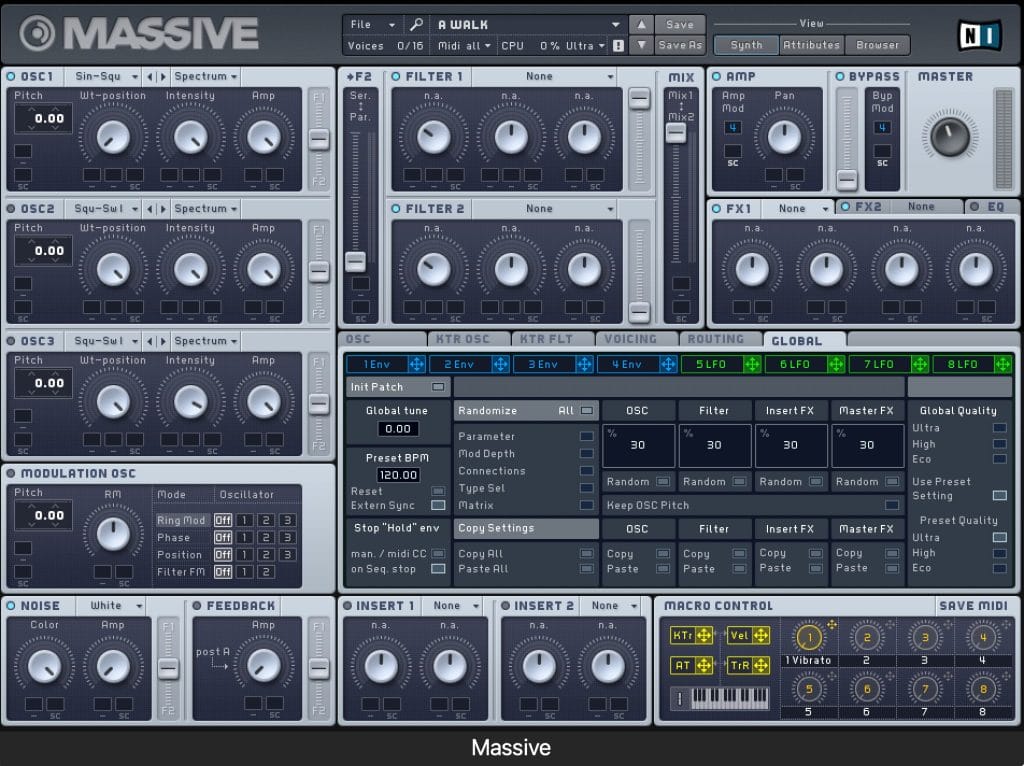The image size is (1024, 766).
Task: Click the AT aftertouch macro handle
Action: click(x=692, y=665)
